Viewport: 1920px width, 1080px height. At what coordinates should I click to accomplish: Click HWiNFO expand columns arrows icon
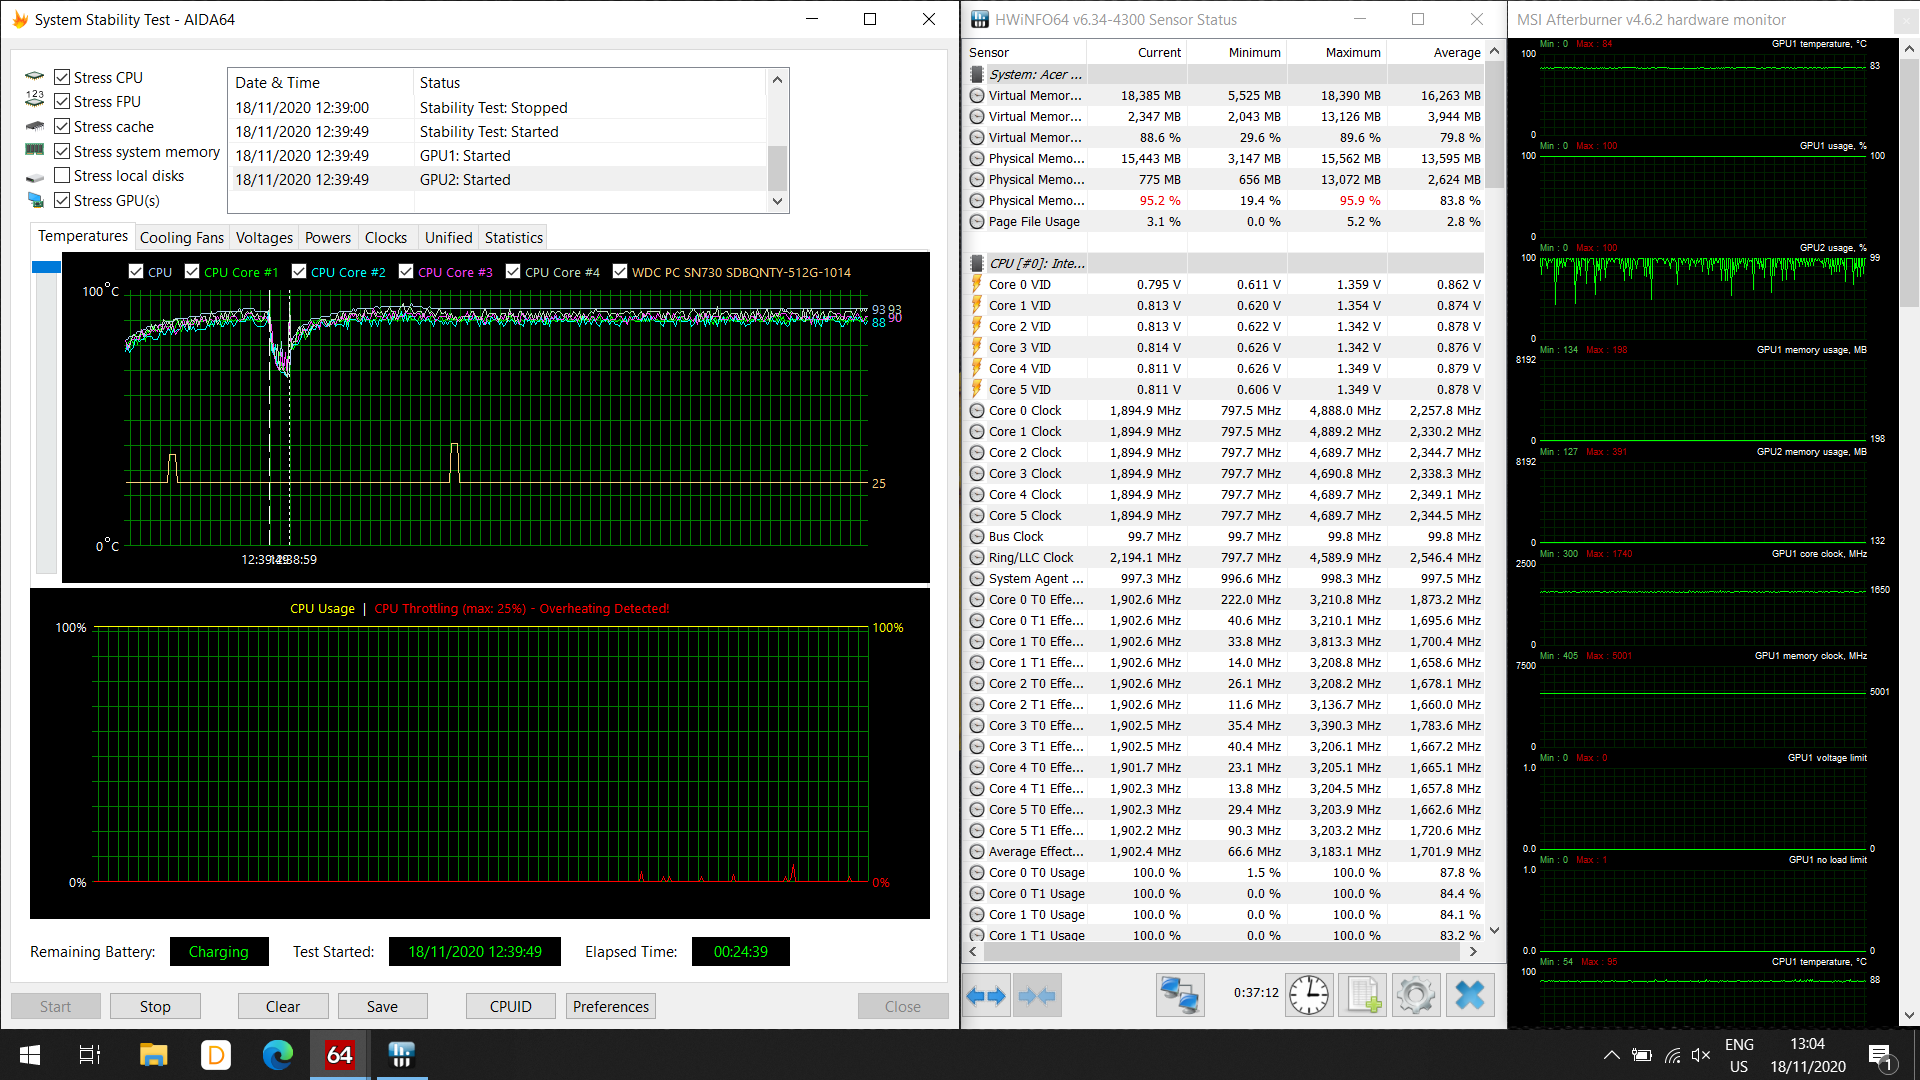point(986,996)
